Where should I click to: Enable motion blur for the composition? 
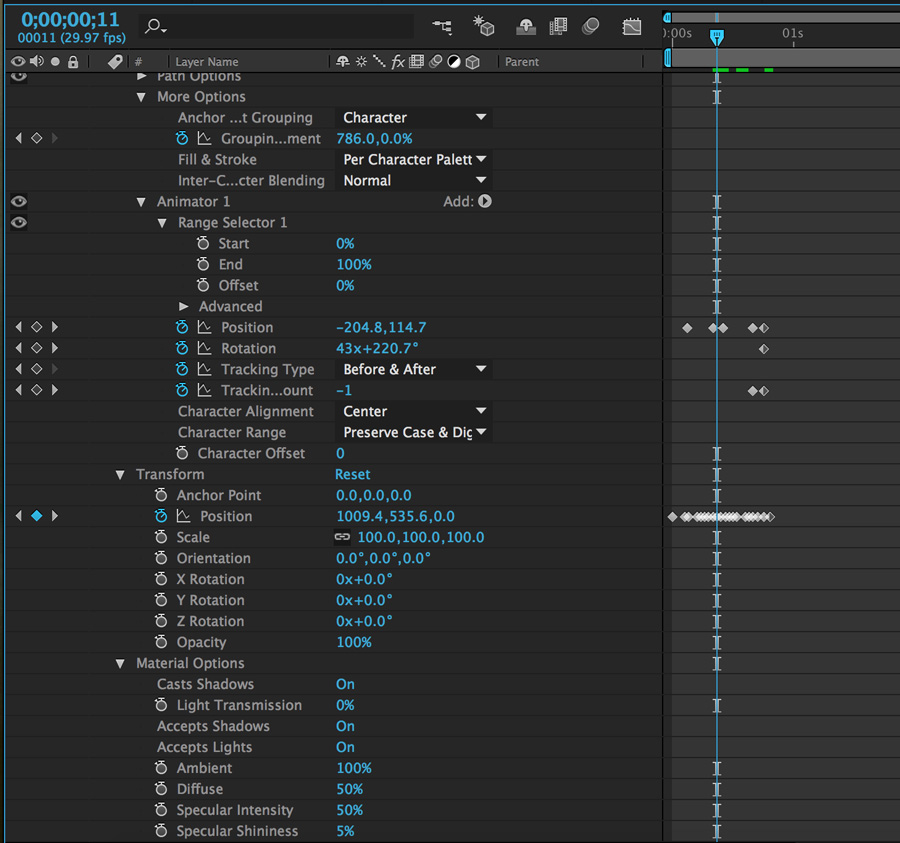[590, 26]
